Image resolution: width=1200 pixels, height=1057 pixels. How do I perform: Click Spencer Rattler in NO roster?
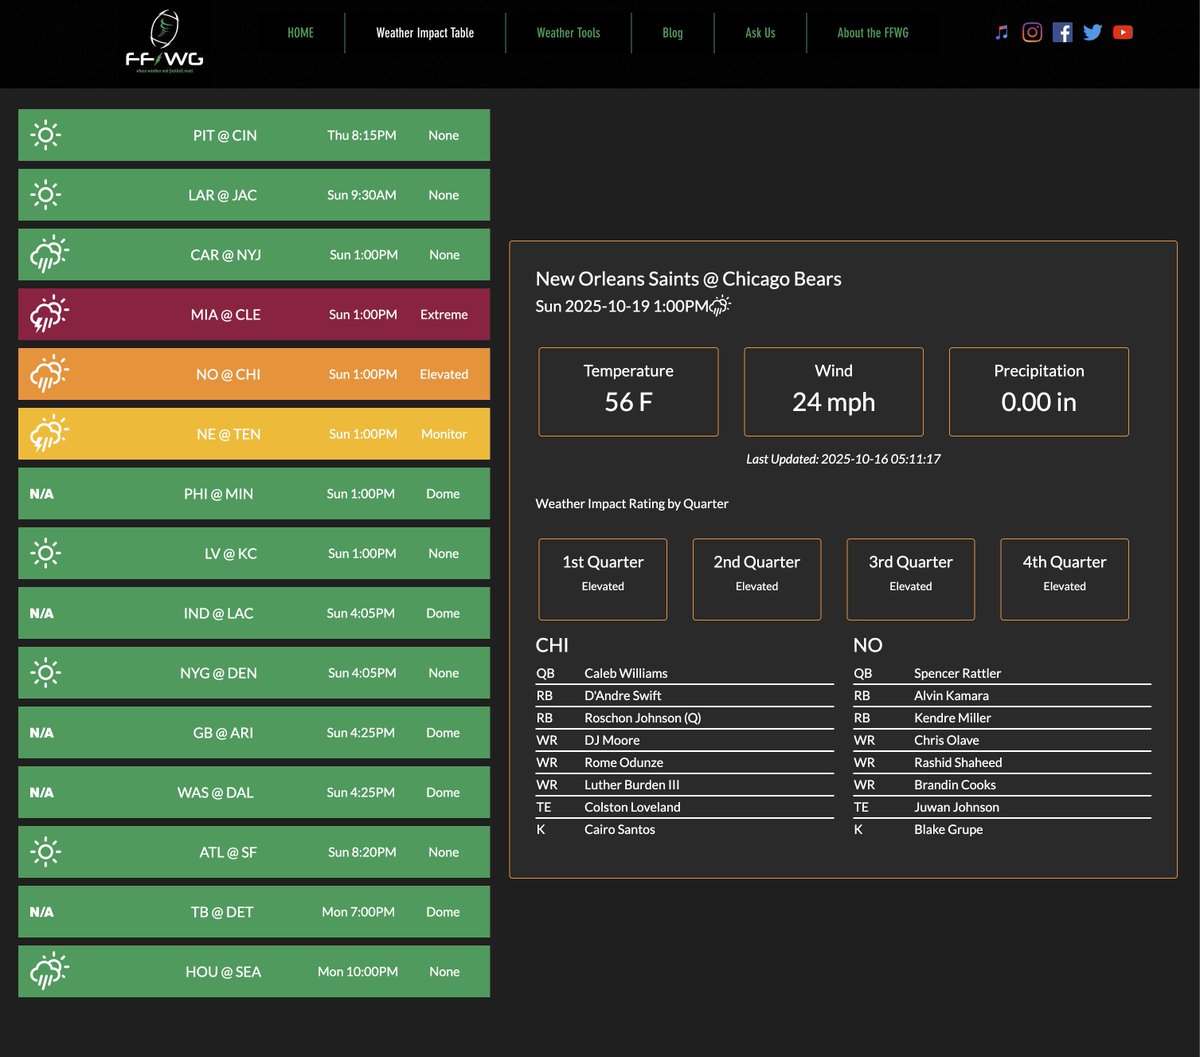[x=957, y=673]
